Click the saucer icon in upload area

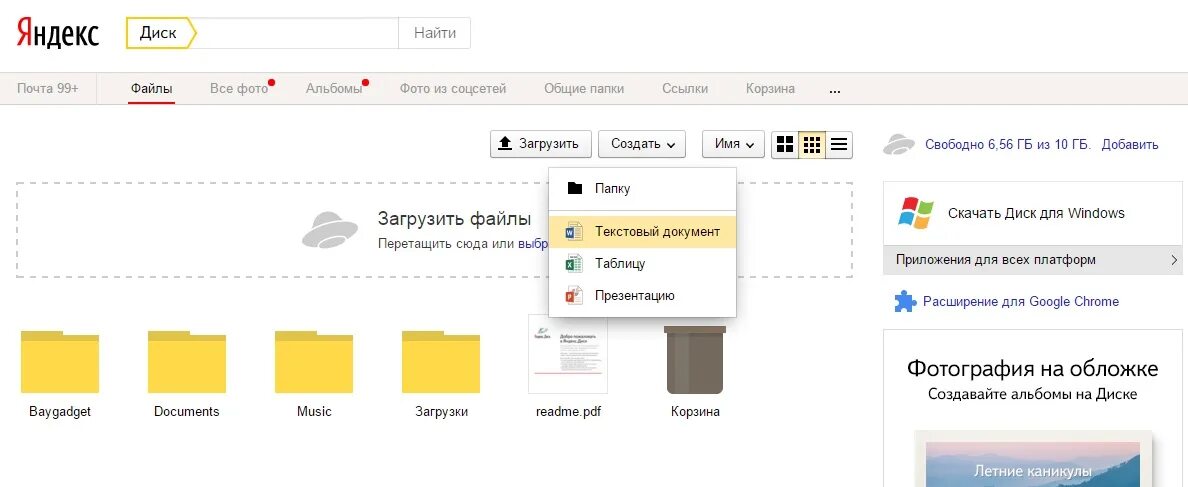coord(330,229)
